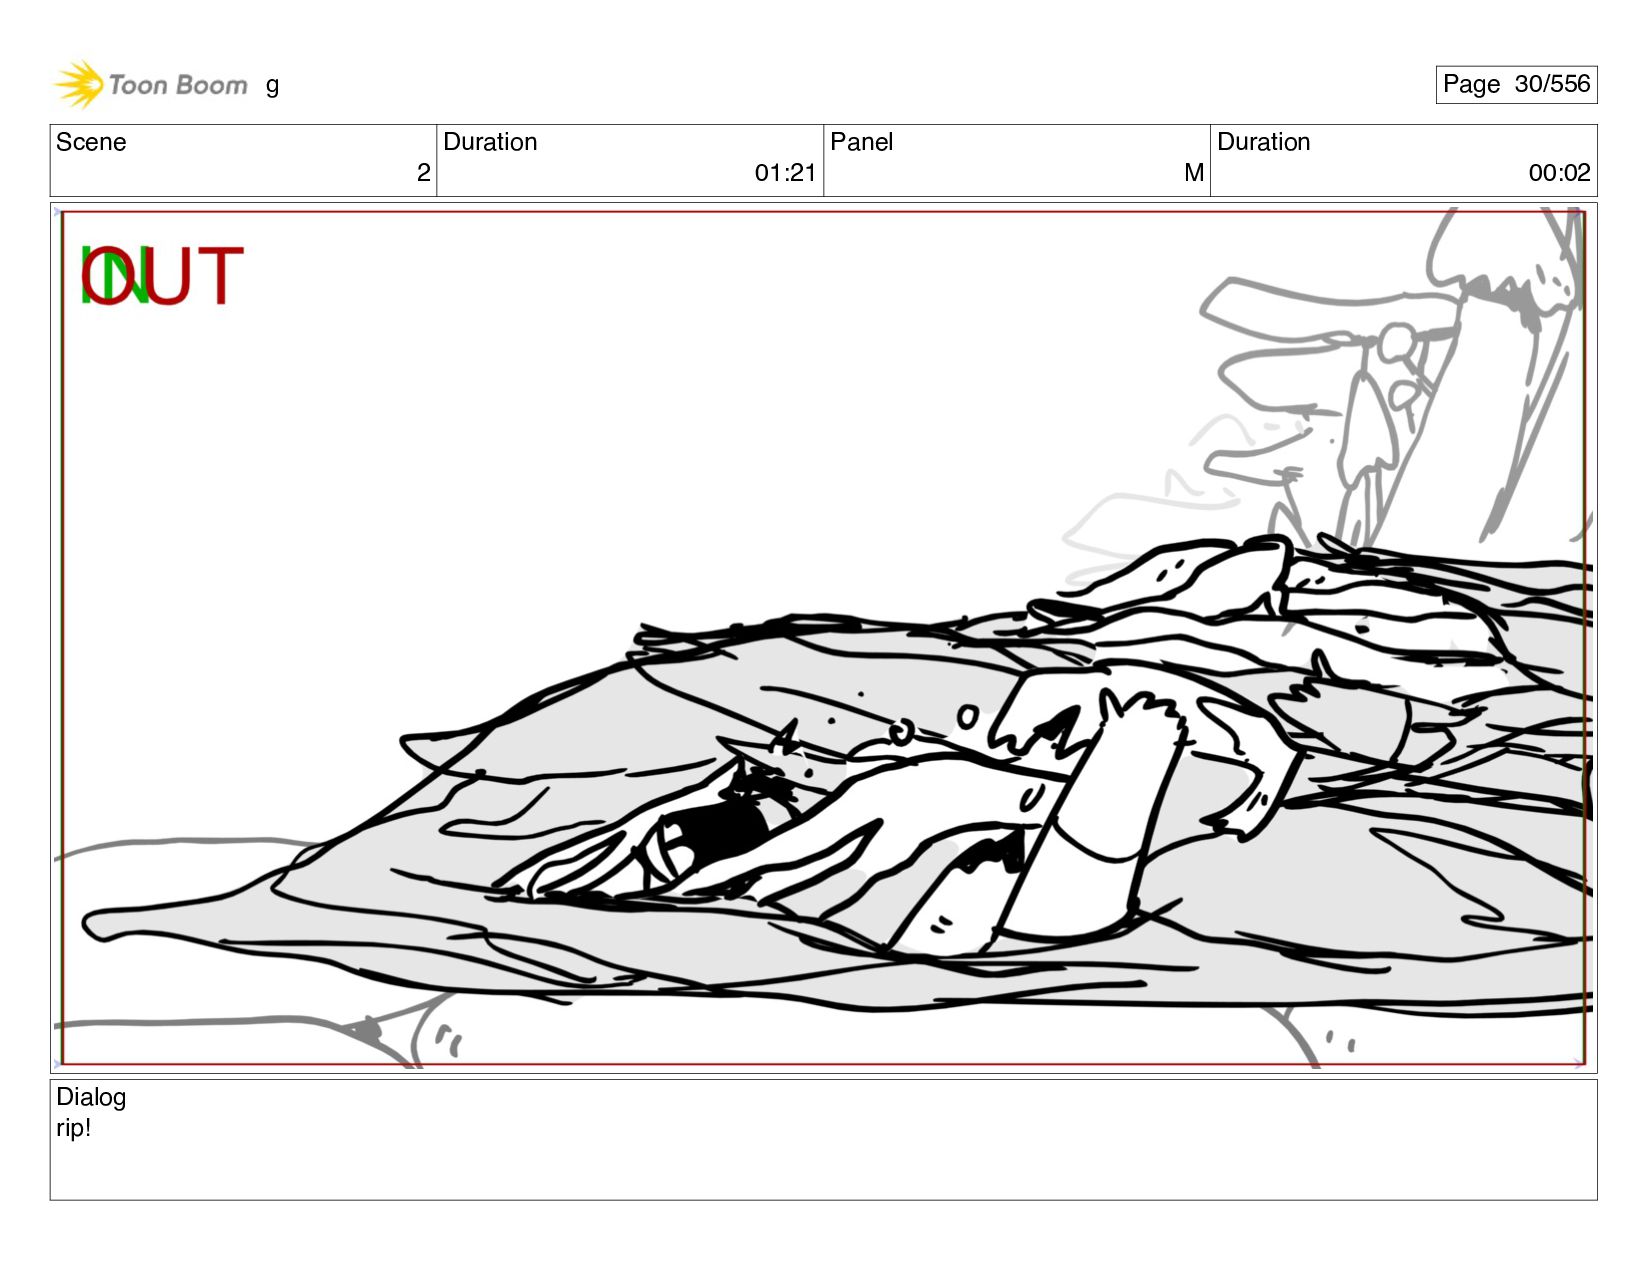This screenshot has height=1275, width=1650.
Task: Click the Page 30/556 indicator
Action: (1516, 84)
